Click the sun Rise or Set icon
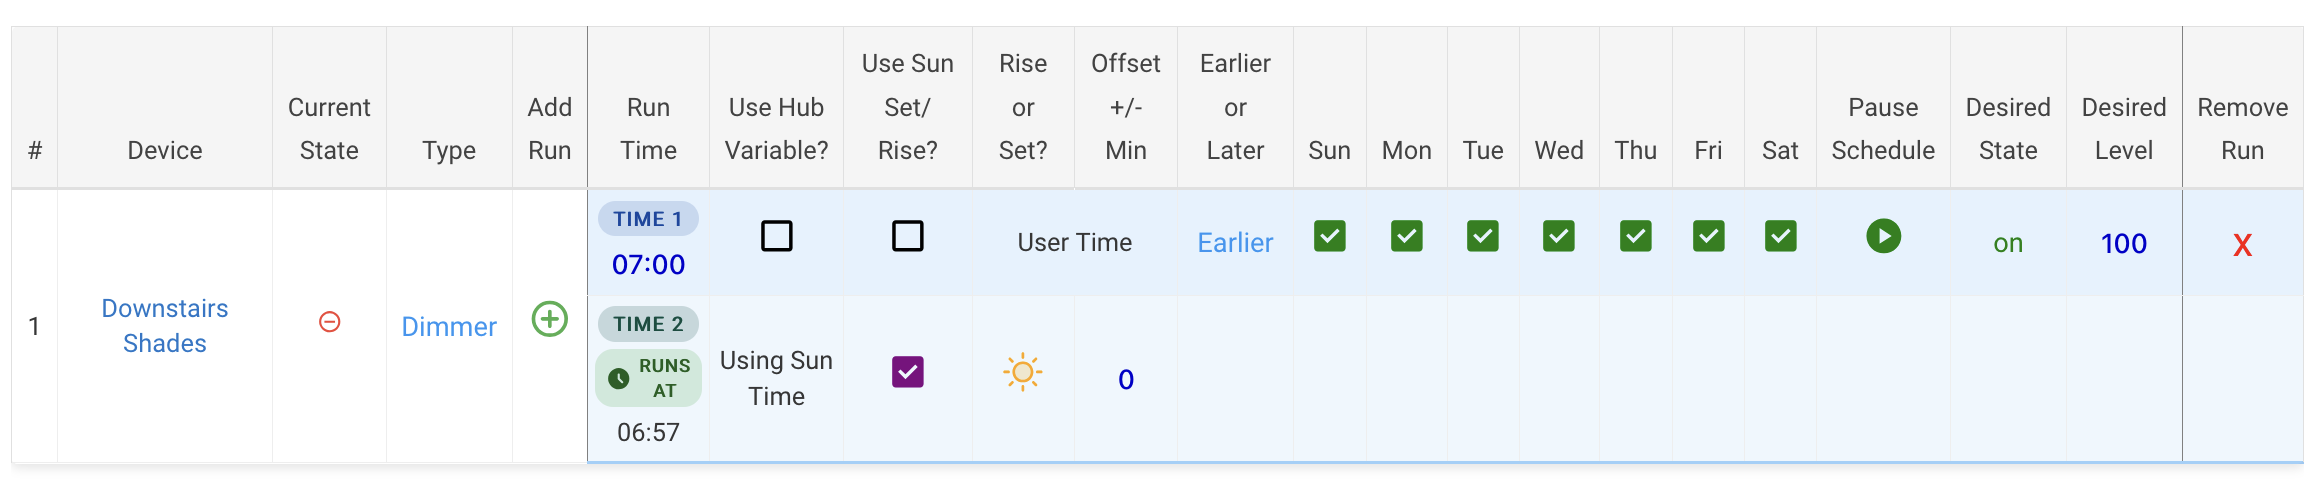 [1022, 373]
